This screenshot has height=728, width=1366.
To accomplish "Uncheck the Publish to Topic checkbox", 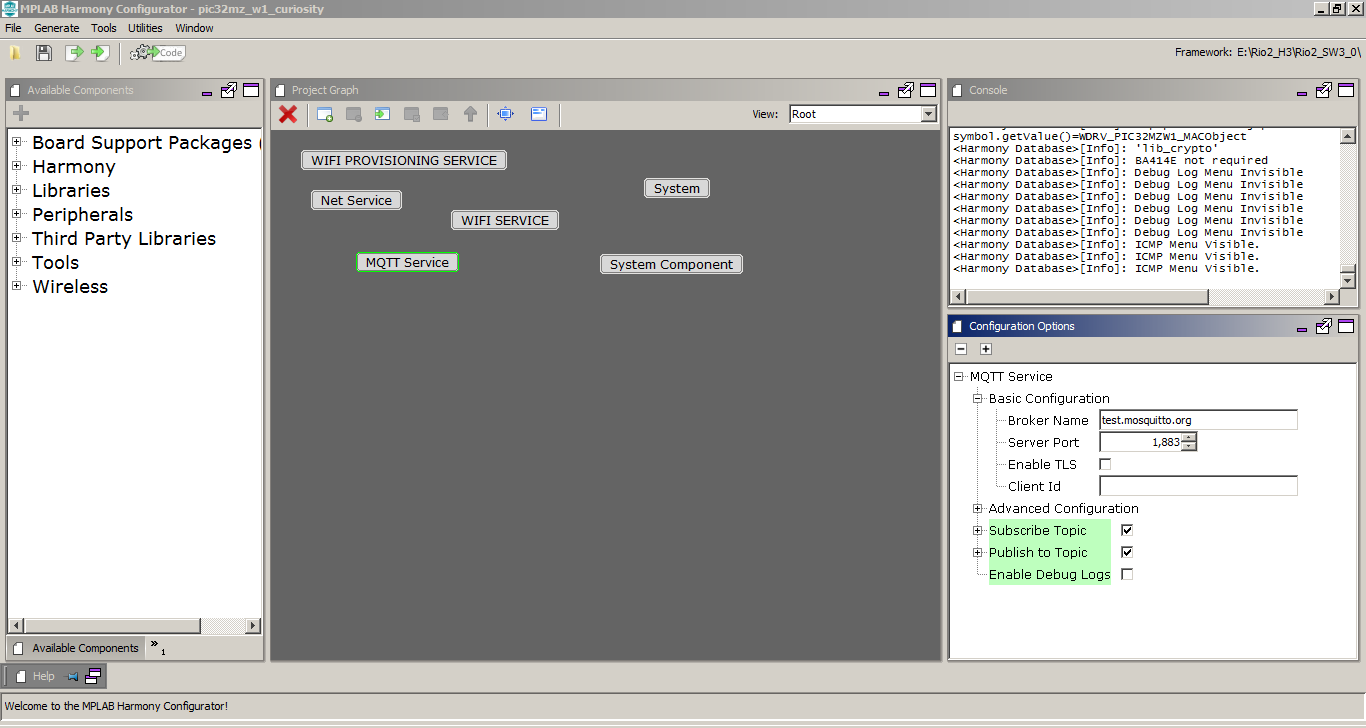I will tap(1127, 552).
